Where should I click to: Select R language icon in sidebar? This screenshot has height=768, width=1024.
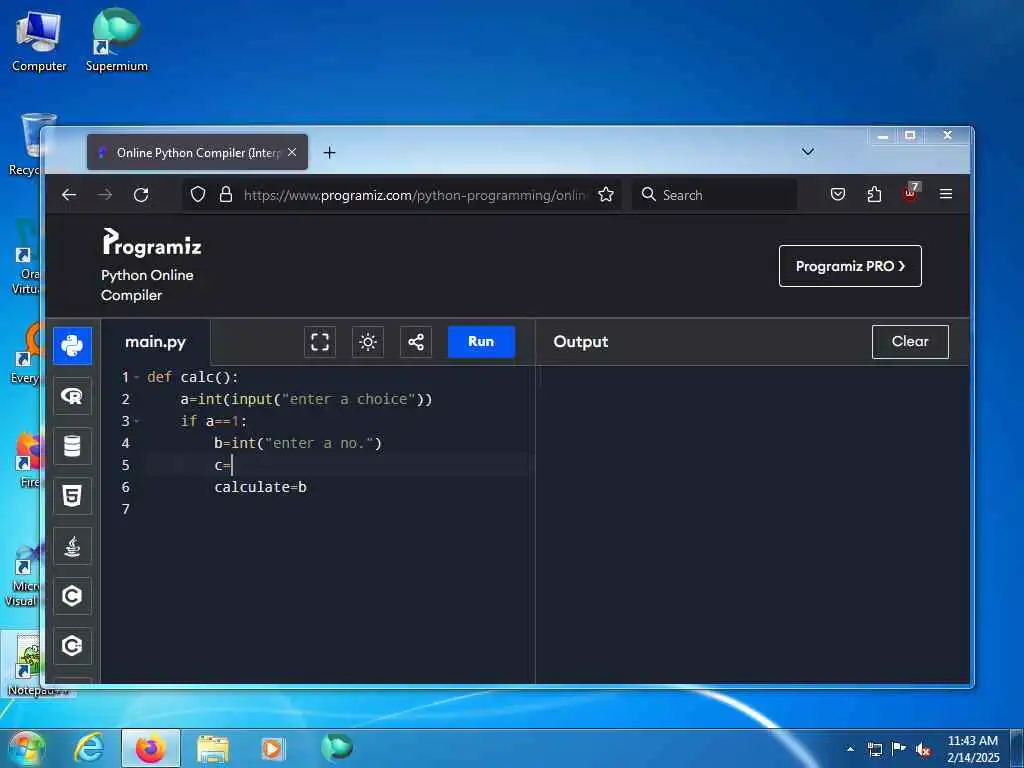72,396
